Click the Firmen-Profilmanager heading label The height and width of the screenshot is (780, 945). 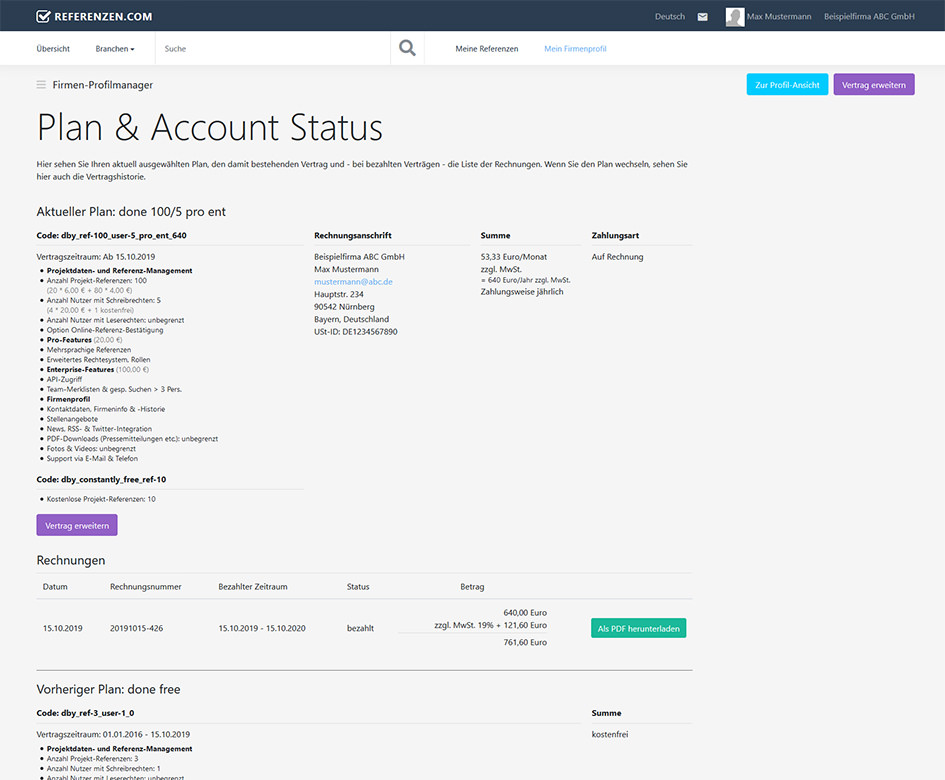(103, 85)
